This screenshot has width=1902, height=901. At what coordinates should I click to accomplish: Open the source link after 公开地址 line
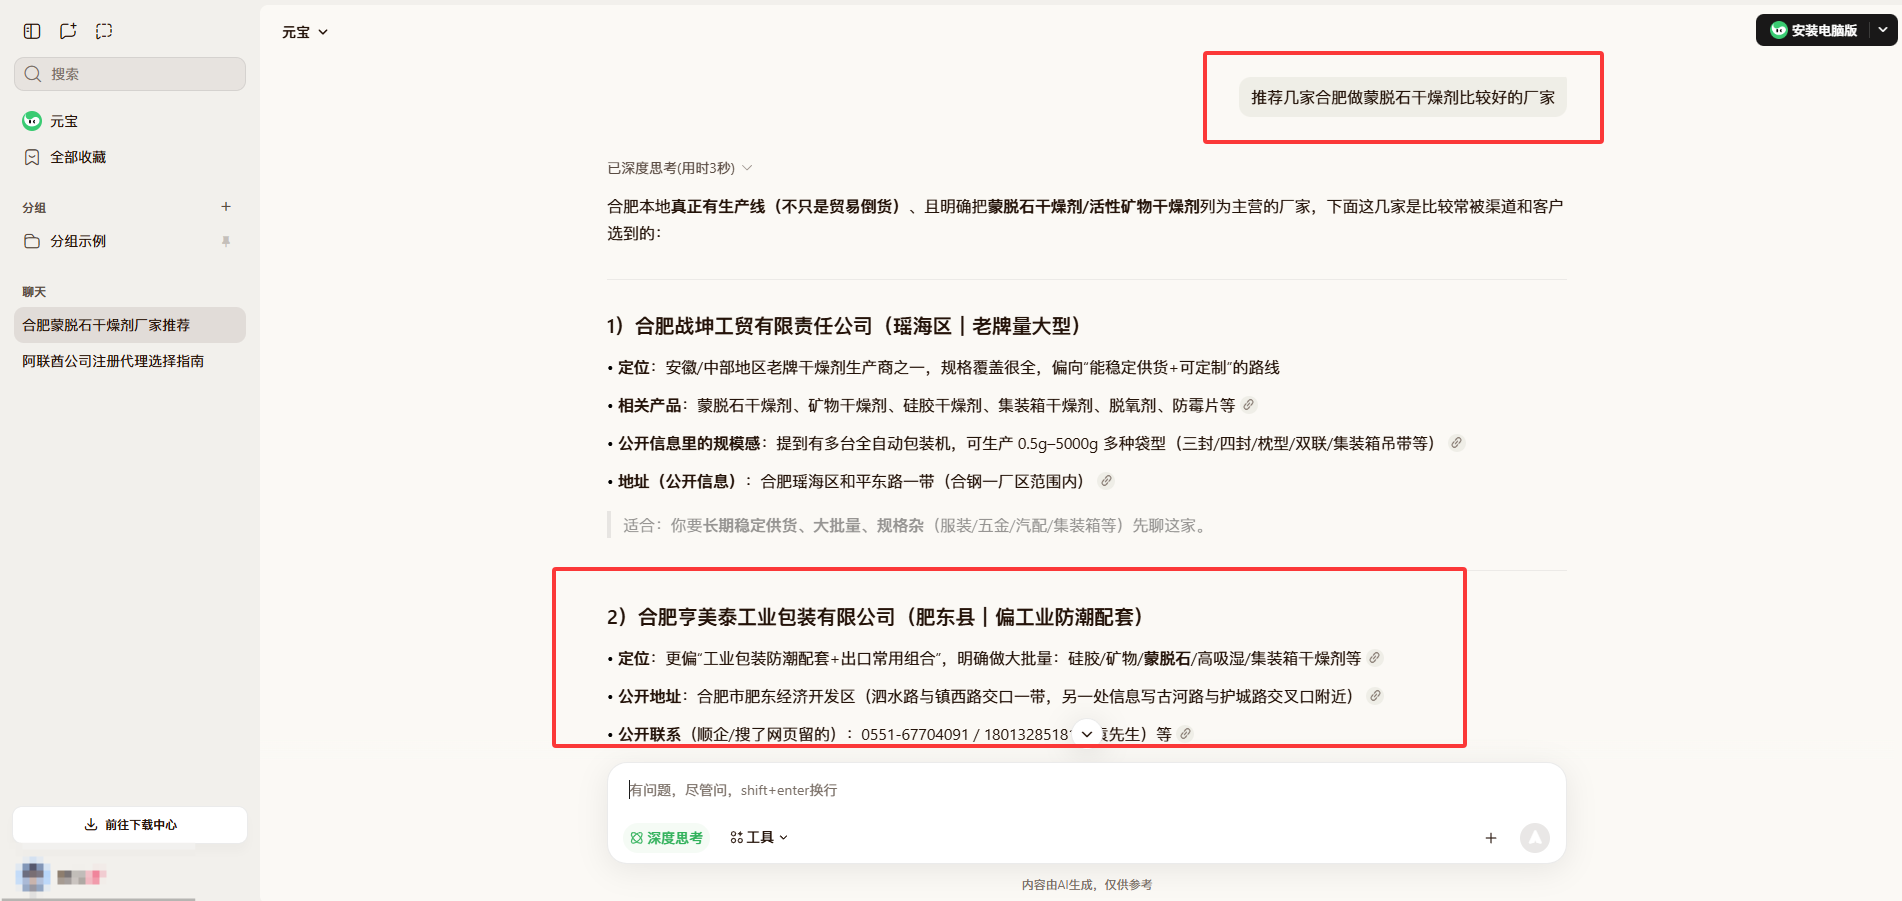(1376, 696)
